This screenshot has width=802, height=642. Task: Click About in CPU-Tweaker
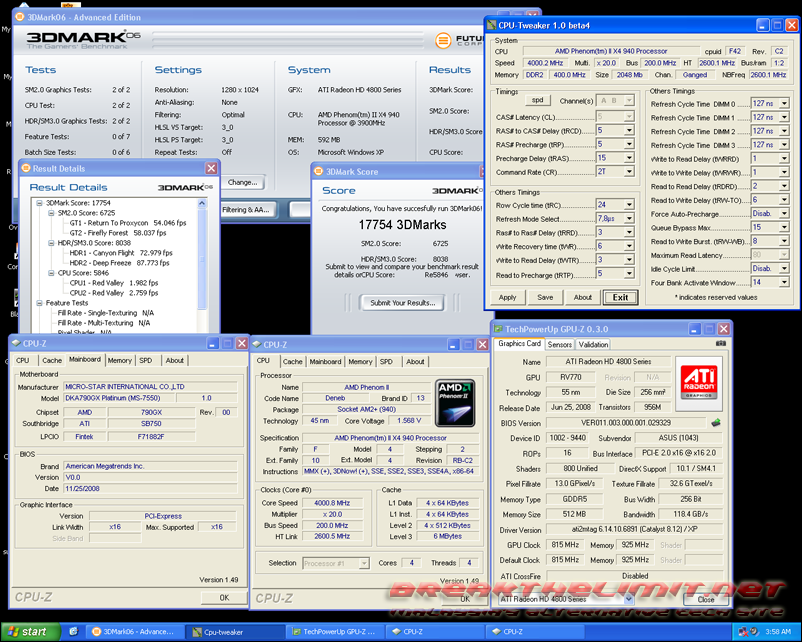[x=583, y=297]
